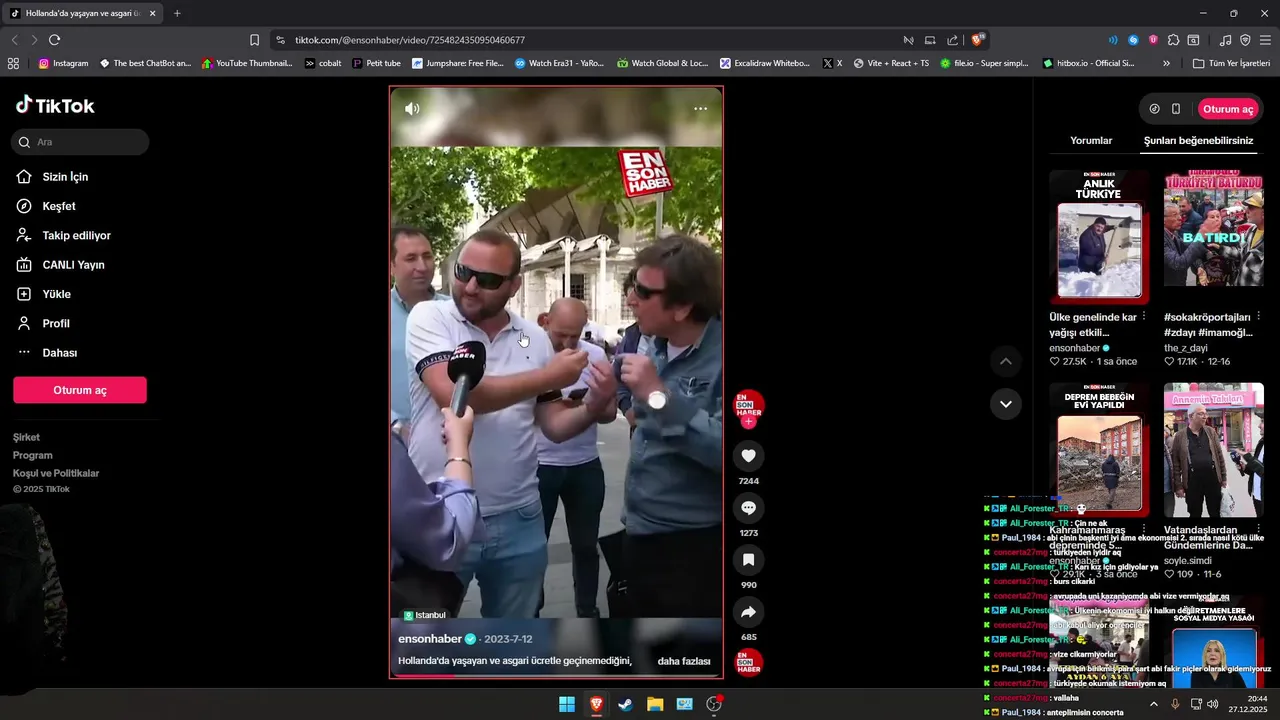Open Steam from the taskbar
Screen dimensions: 1280x720
click(625, 704)
